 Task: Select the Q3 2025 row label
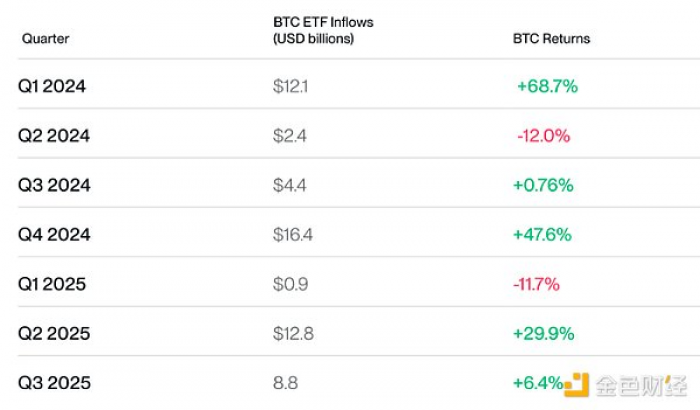click(x=54, y=383)
